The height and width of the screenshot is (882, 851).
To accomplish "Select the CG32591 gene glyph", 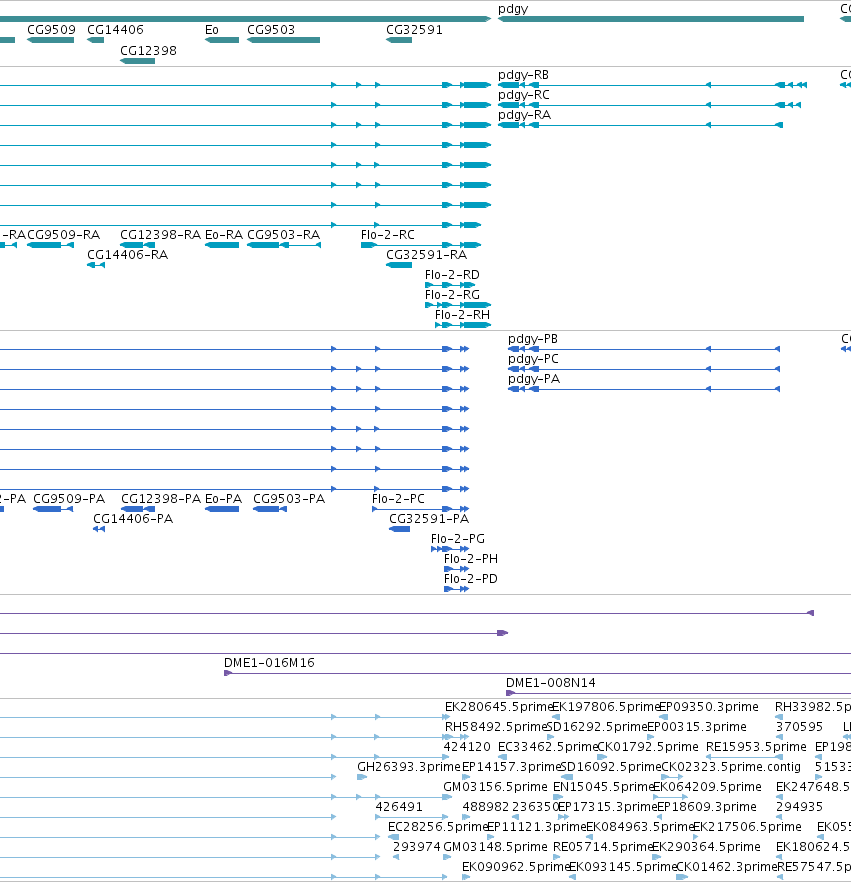I will 399,40.
